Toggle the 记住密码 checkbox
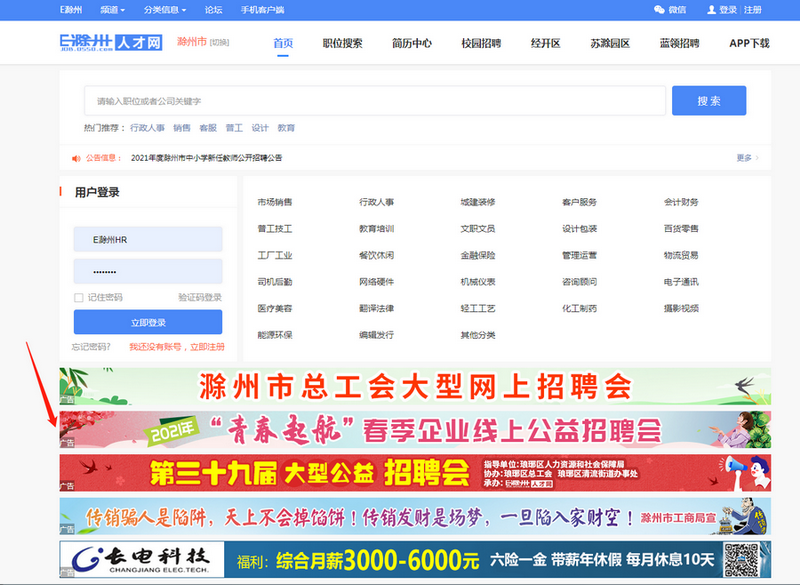The image size is (800, 585). [x=79, y=297]
